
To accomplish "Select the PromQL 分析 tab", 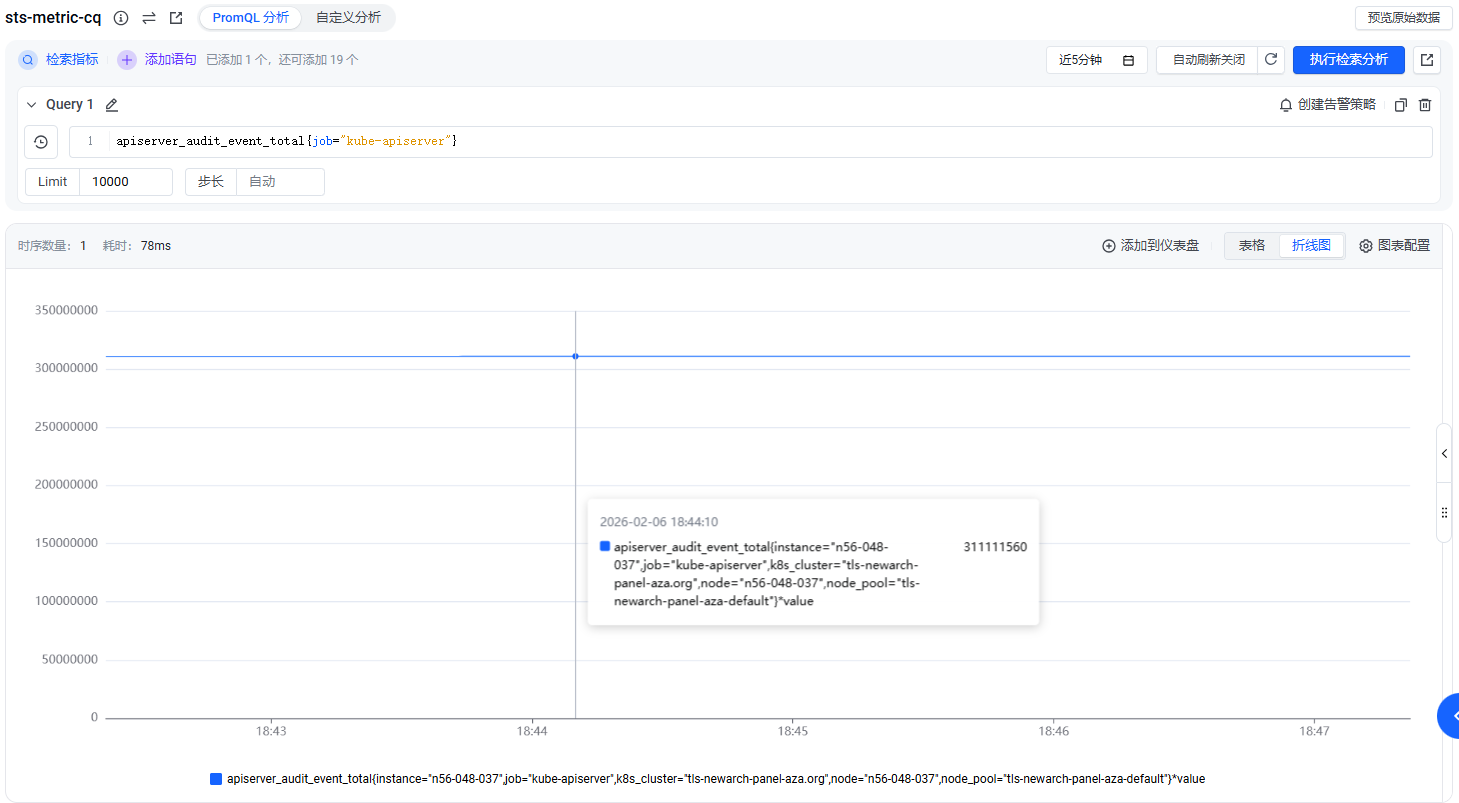I will tap(250, 18).
